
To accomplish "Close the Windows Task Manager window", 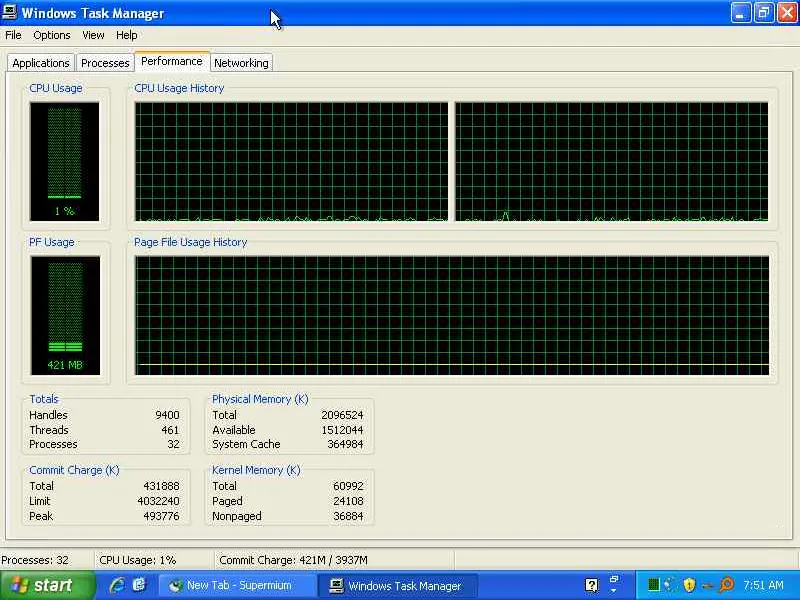I will (787, 13).
